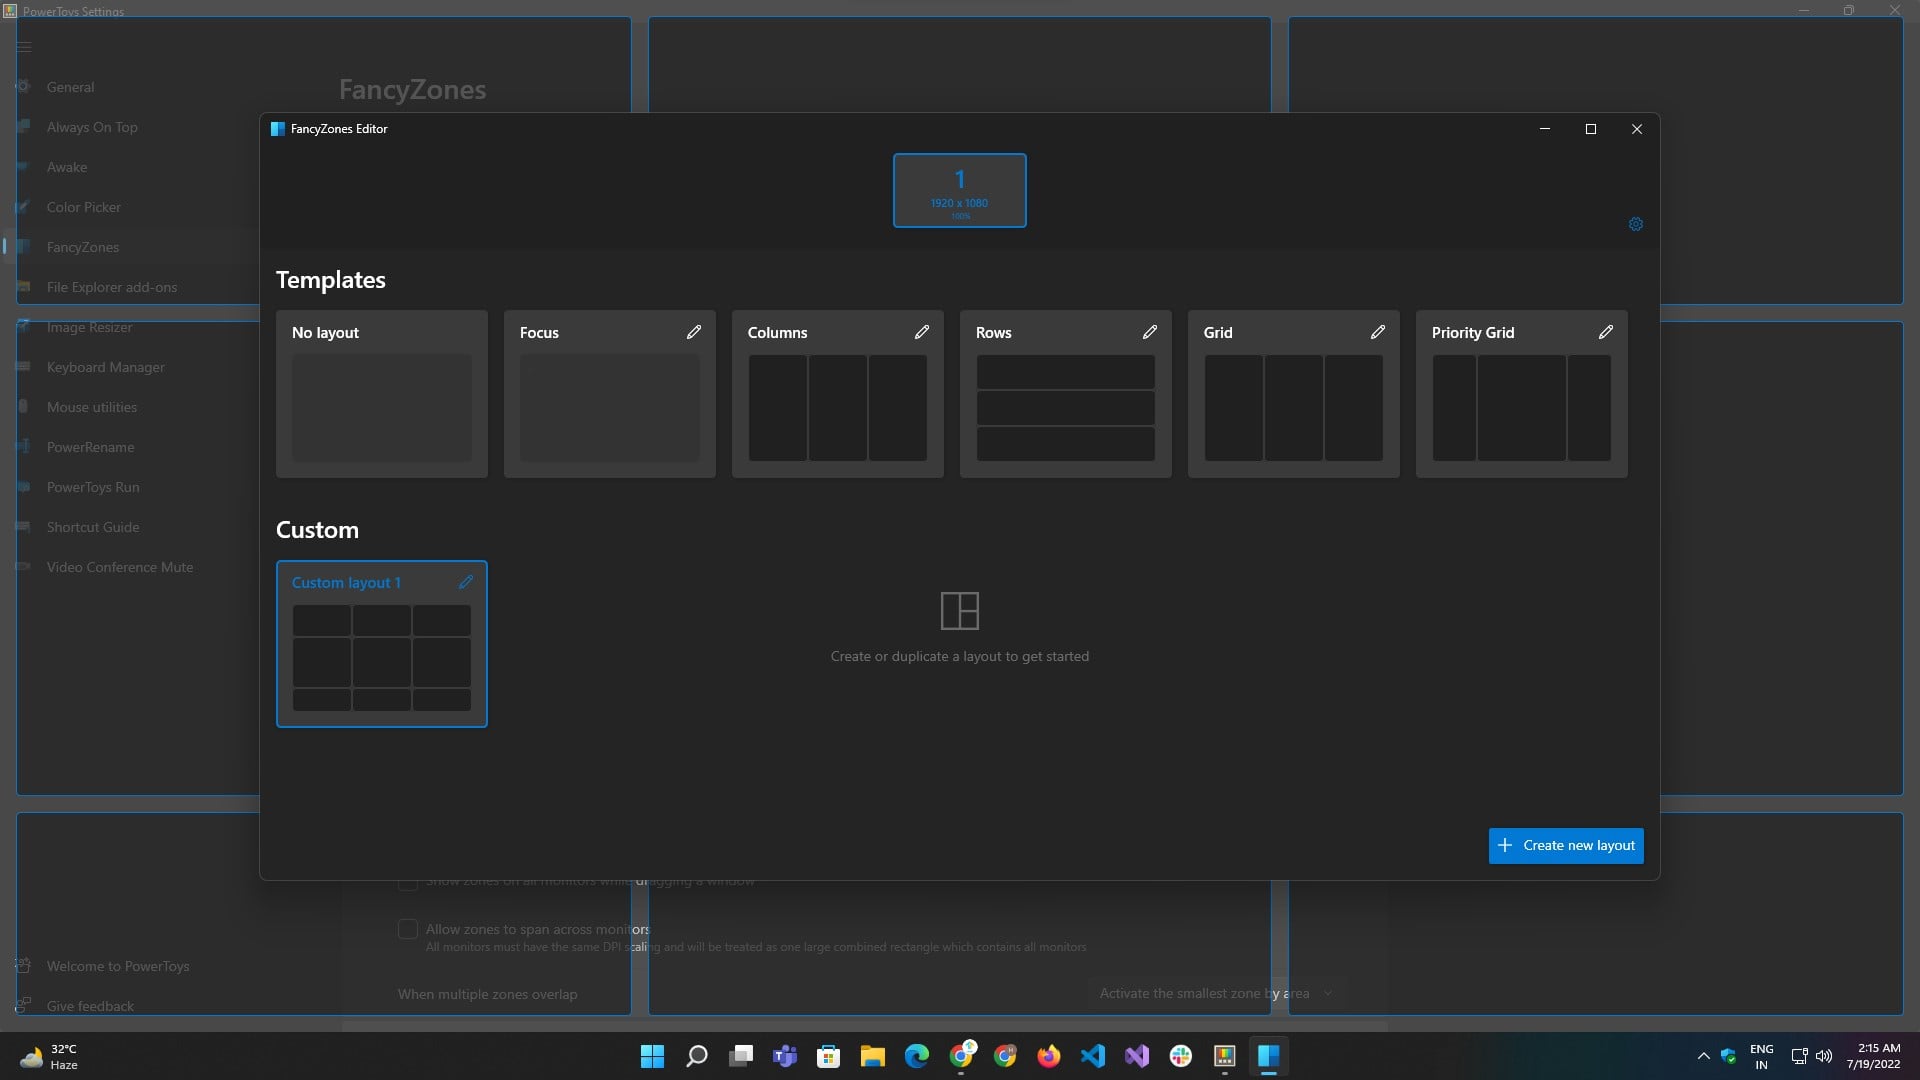
Task: Launch Firefox from the taskbar
Action: (1049, 1056)
